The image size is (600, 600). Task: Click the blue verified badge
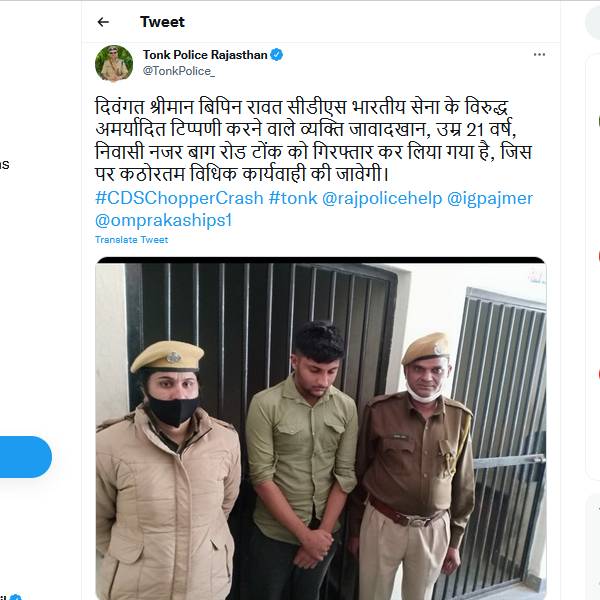click(x=277, y=55)
